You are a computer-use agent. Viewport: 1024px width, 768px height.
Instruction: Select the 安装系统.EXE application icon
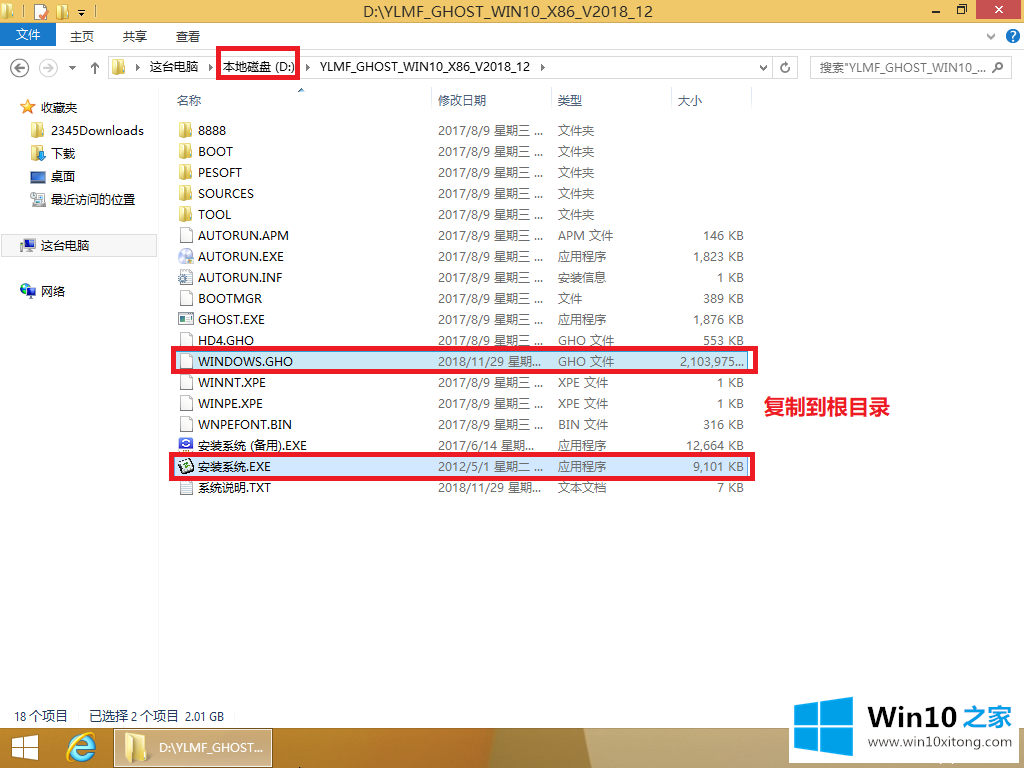[185, 466]
